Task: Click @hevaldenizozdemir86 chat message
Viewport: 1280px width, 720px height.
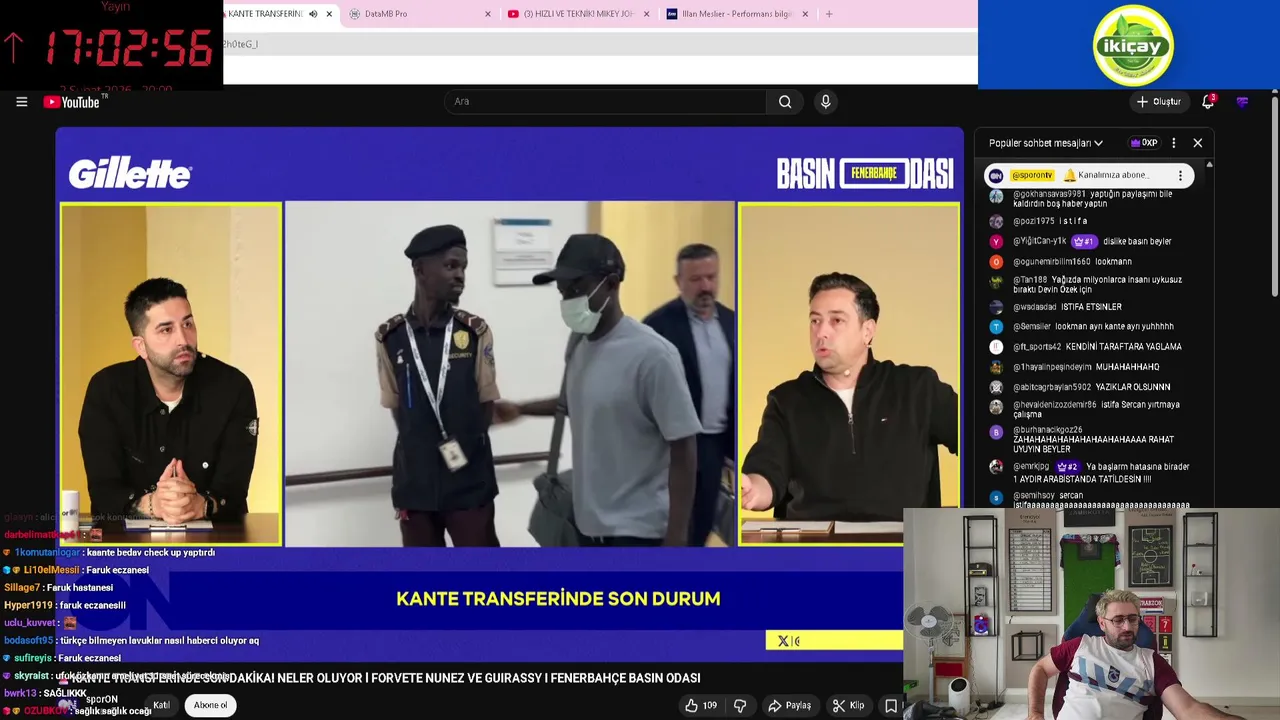Action: coord(1085,409)
